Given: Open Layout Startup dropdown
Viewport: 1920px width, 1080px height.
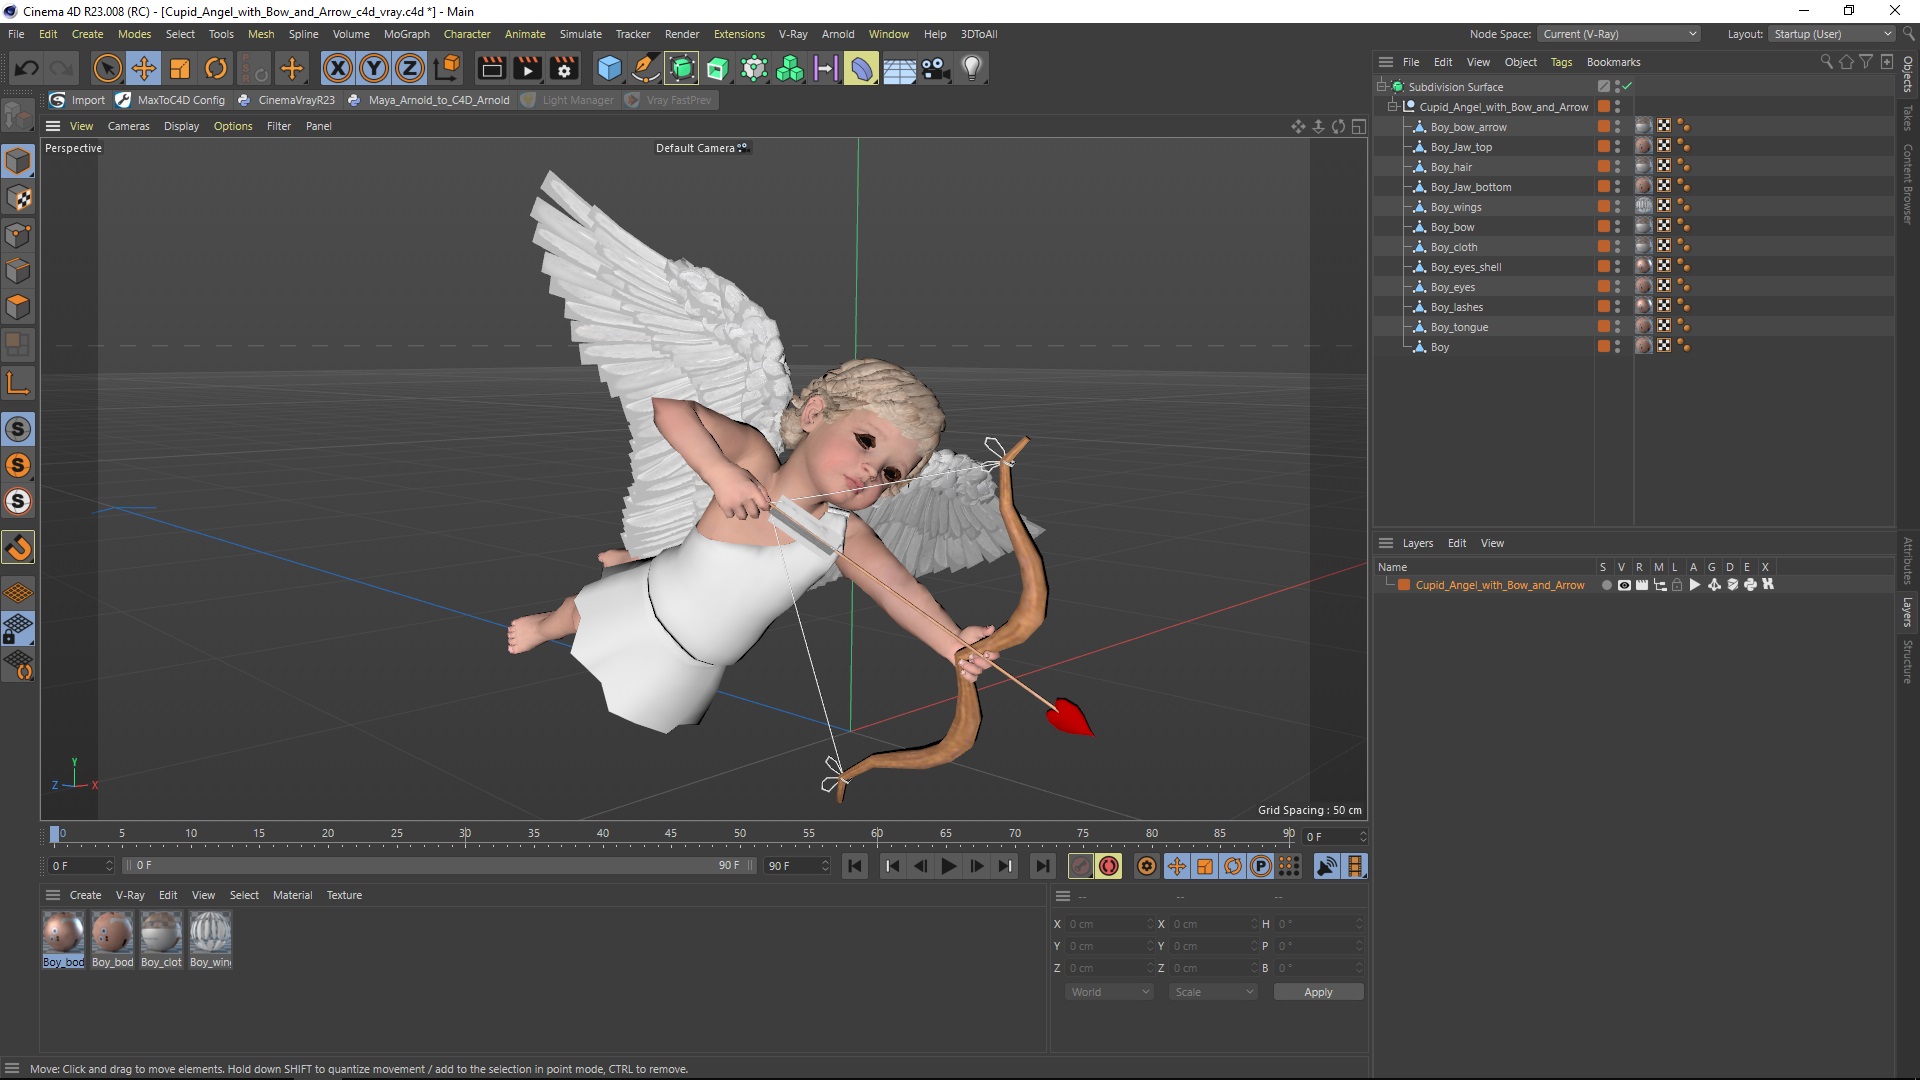Looking at the screenshot, I should tap(1833, 34).
